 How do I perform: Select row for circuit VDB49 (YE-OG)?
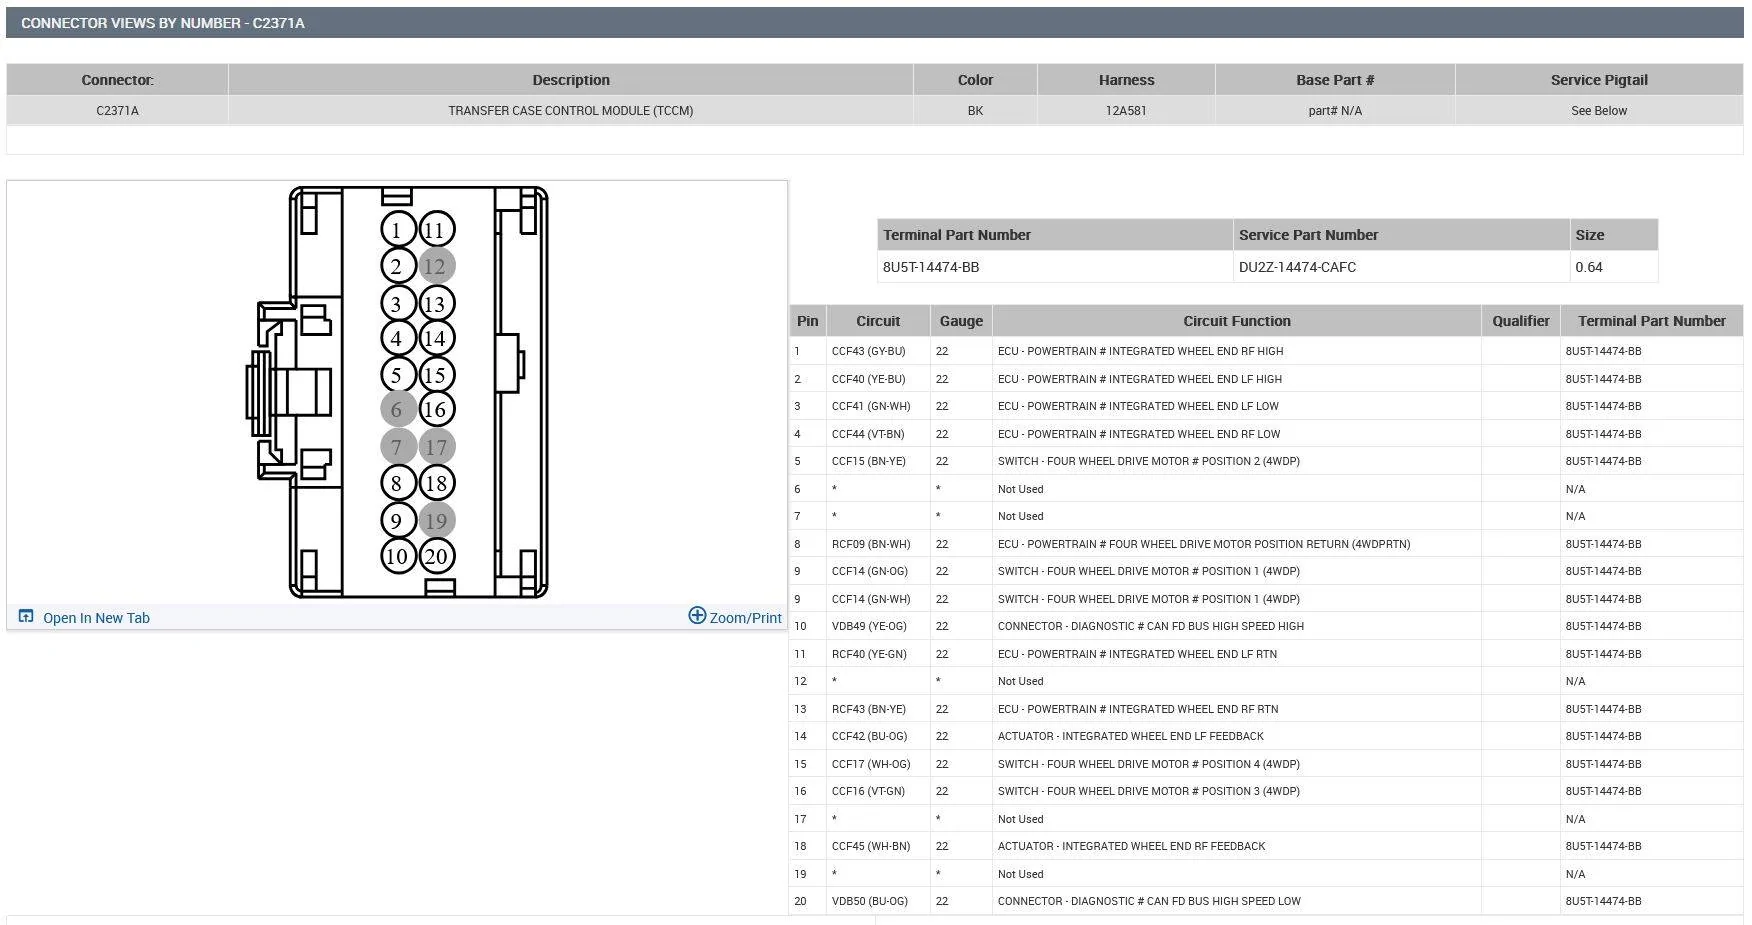click(x=1265, y=626)
